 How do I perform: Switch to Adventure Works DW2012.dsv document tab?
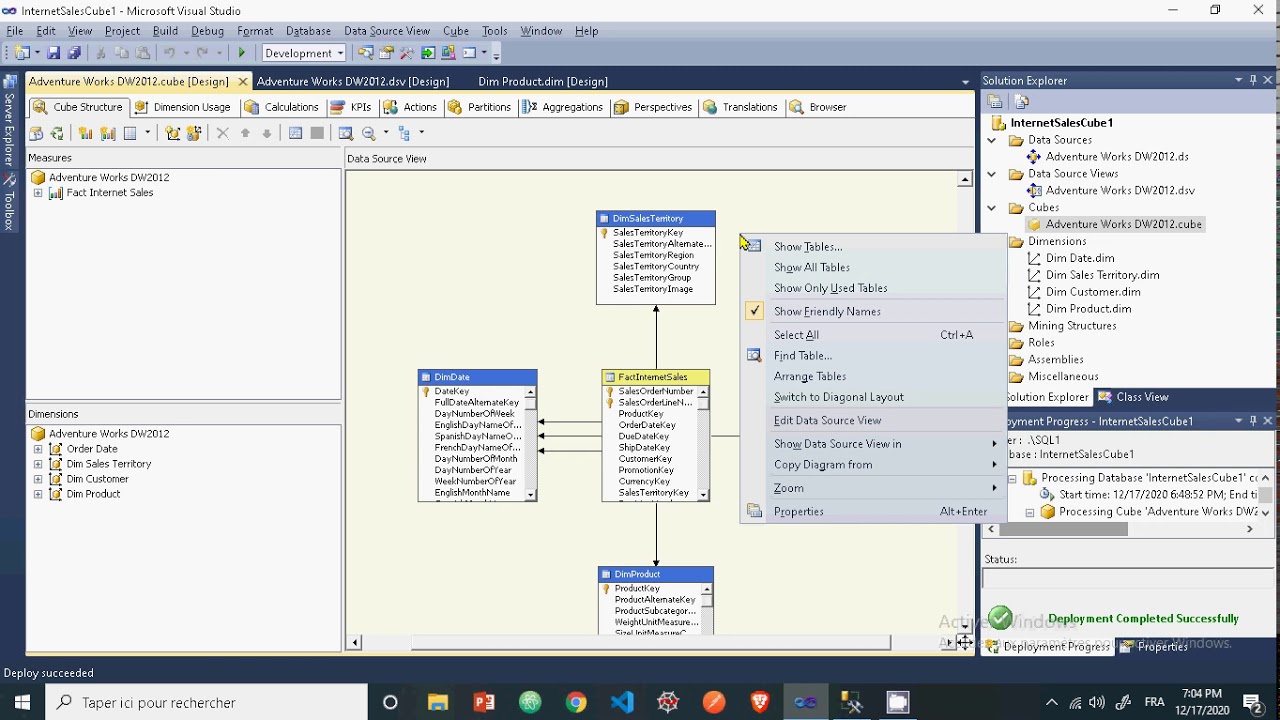[x=353, y=81]
